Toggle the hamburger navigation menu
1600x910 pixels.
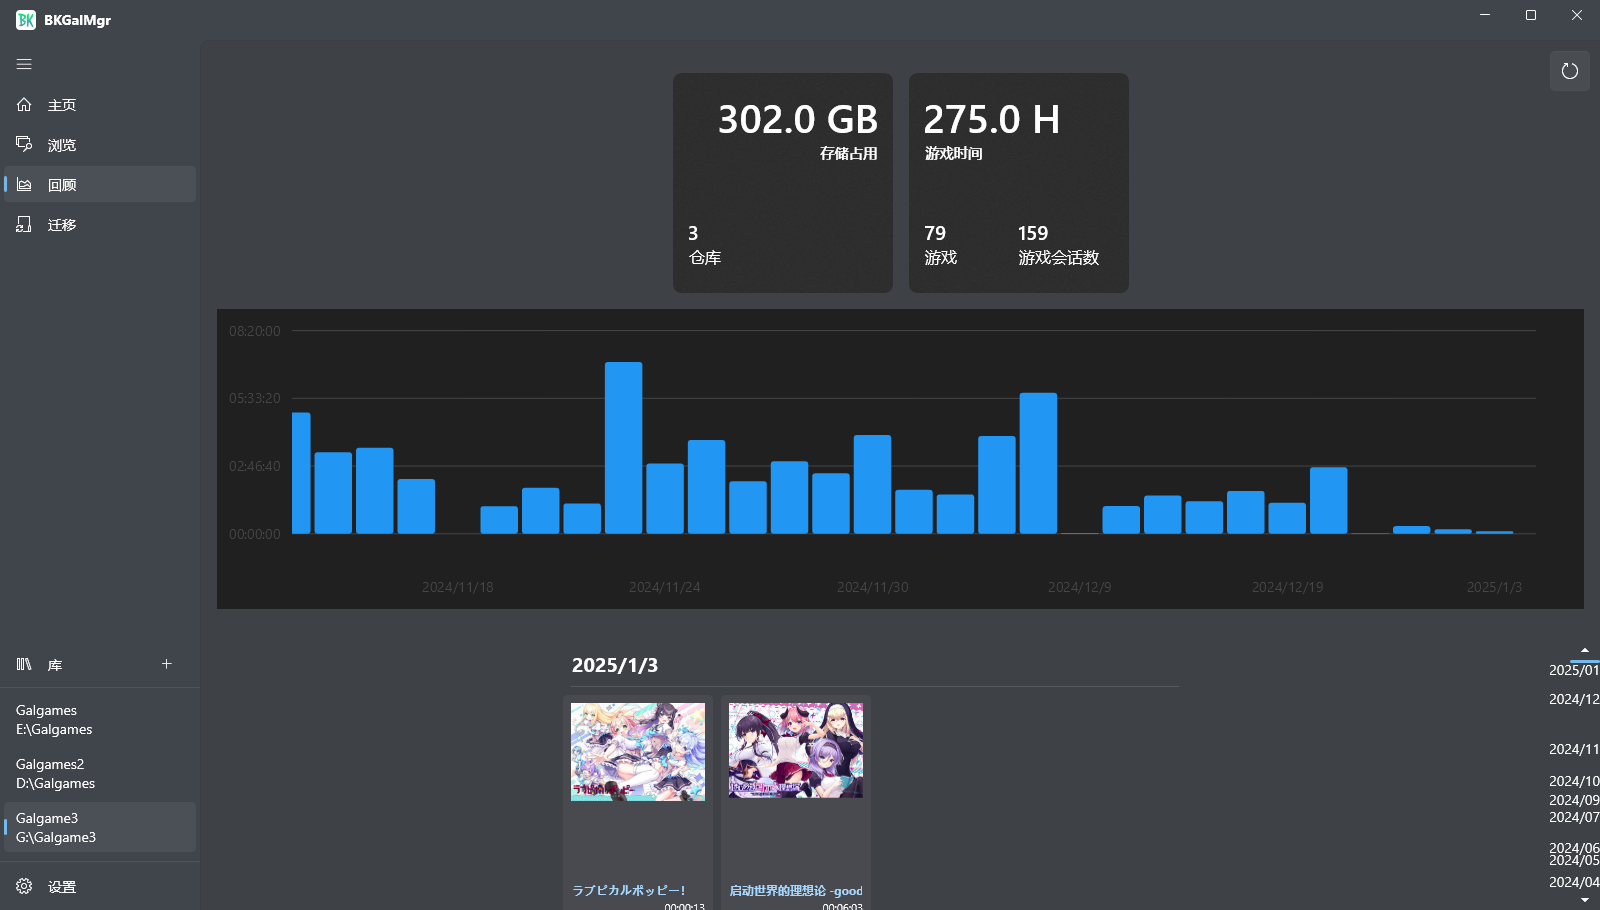pyautogui.click(x=24, y=64)
